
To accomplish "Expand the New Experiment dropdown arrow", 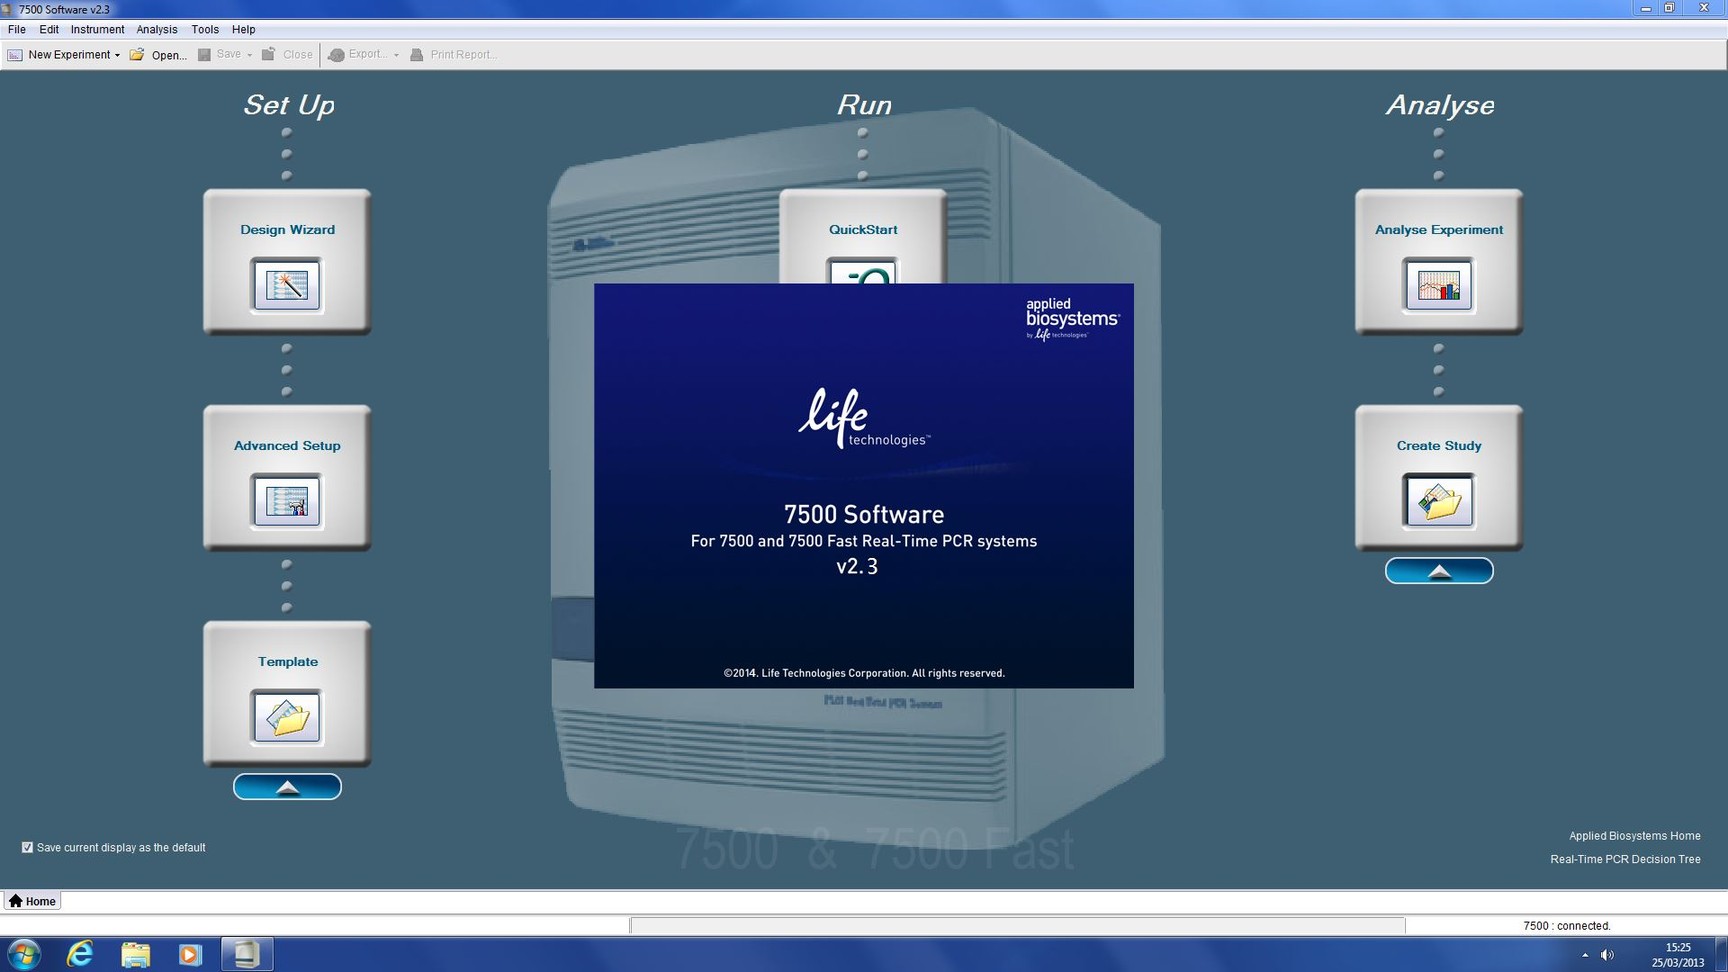I will click(x=117, y=55).
